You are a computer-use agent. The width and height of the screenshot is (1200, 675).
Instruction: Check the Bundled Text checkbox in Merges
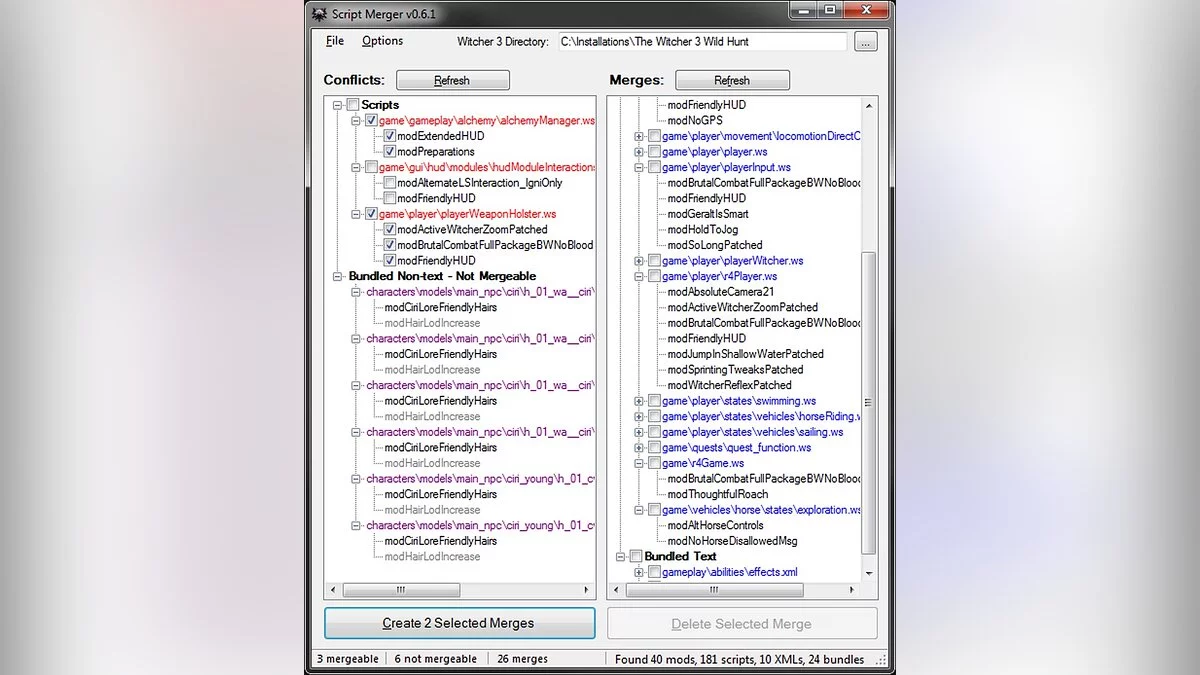coord(635,556)
